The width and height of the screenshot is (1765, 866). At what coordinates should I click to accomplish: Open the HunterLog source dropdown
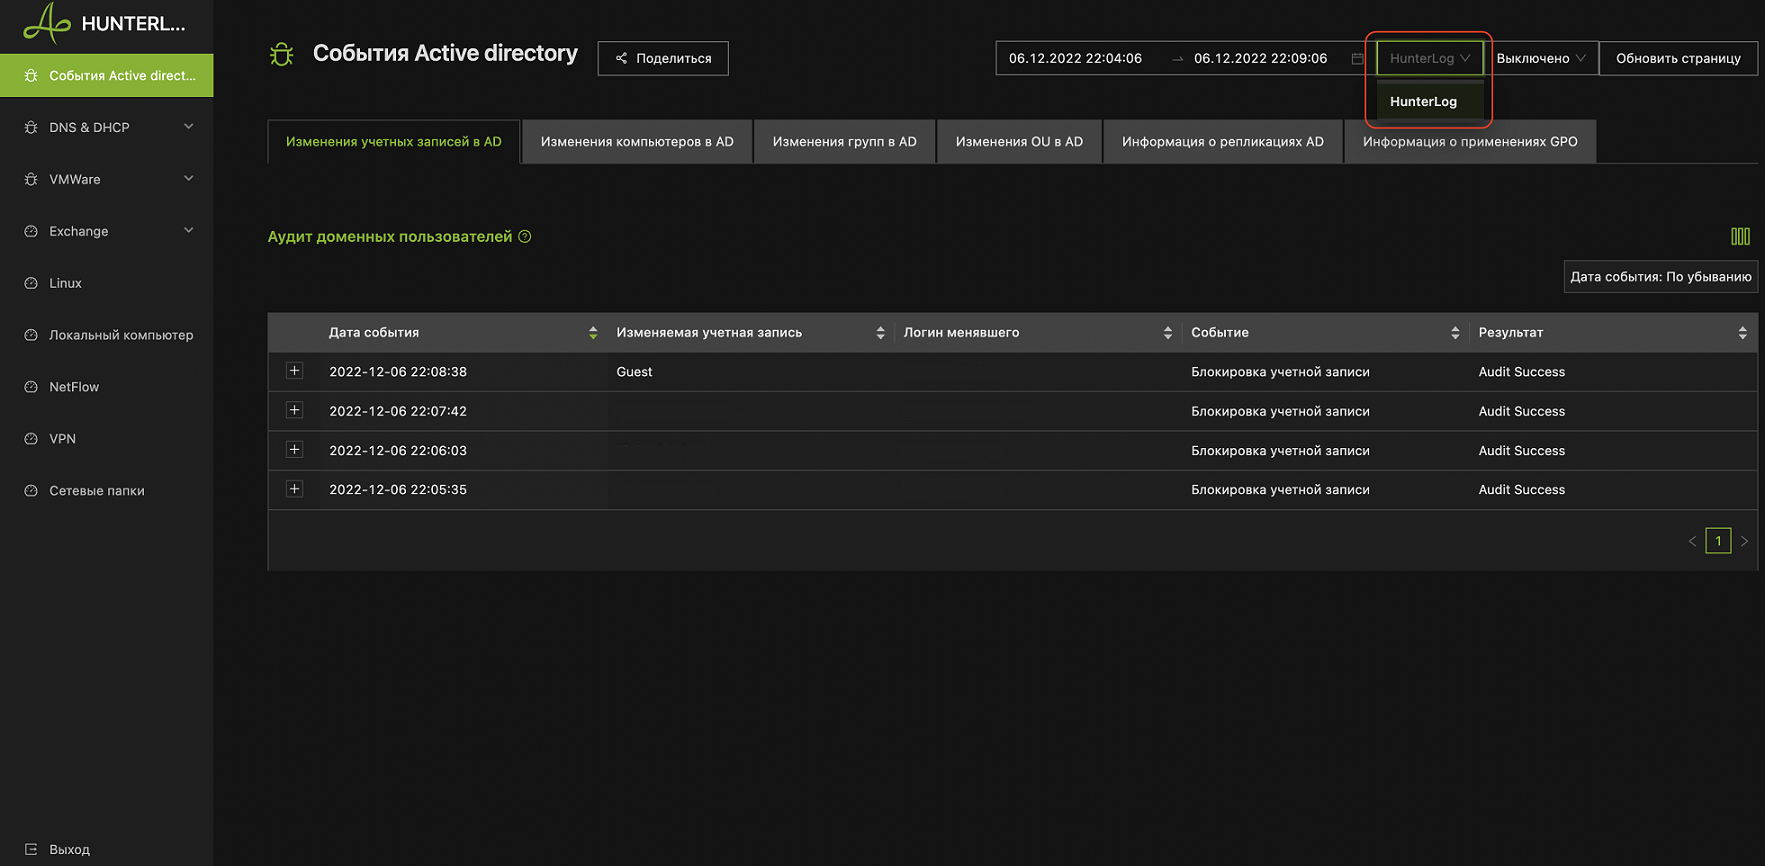point(1430,58)
